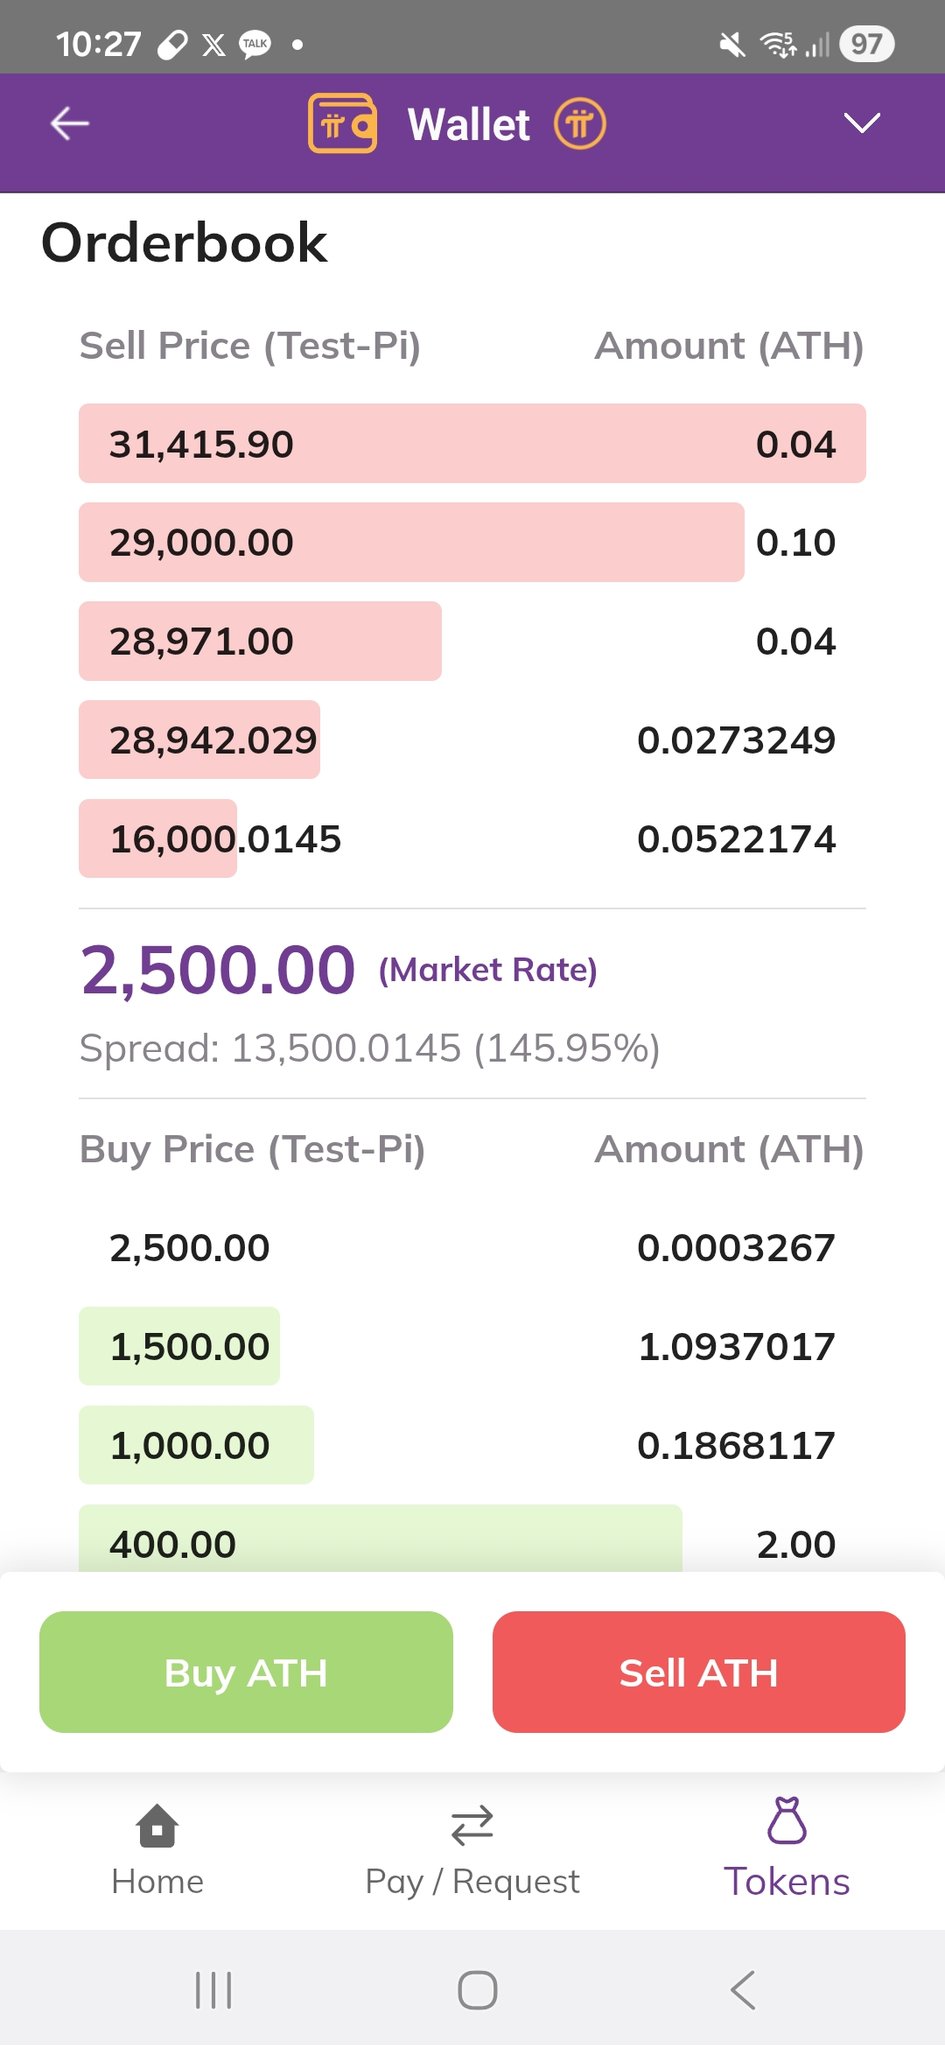Select the 28,971.00 sell order row
945x2048 pixels.
472,641
